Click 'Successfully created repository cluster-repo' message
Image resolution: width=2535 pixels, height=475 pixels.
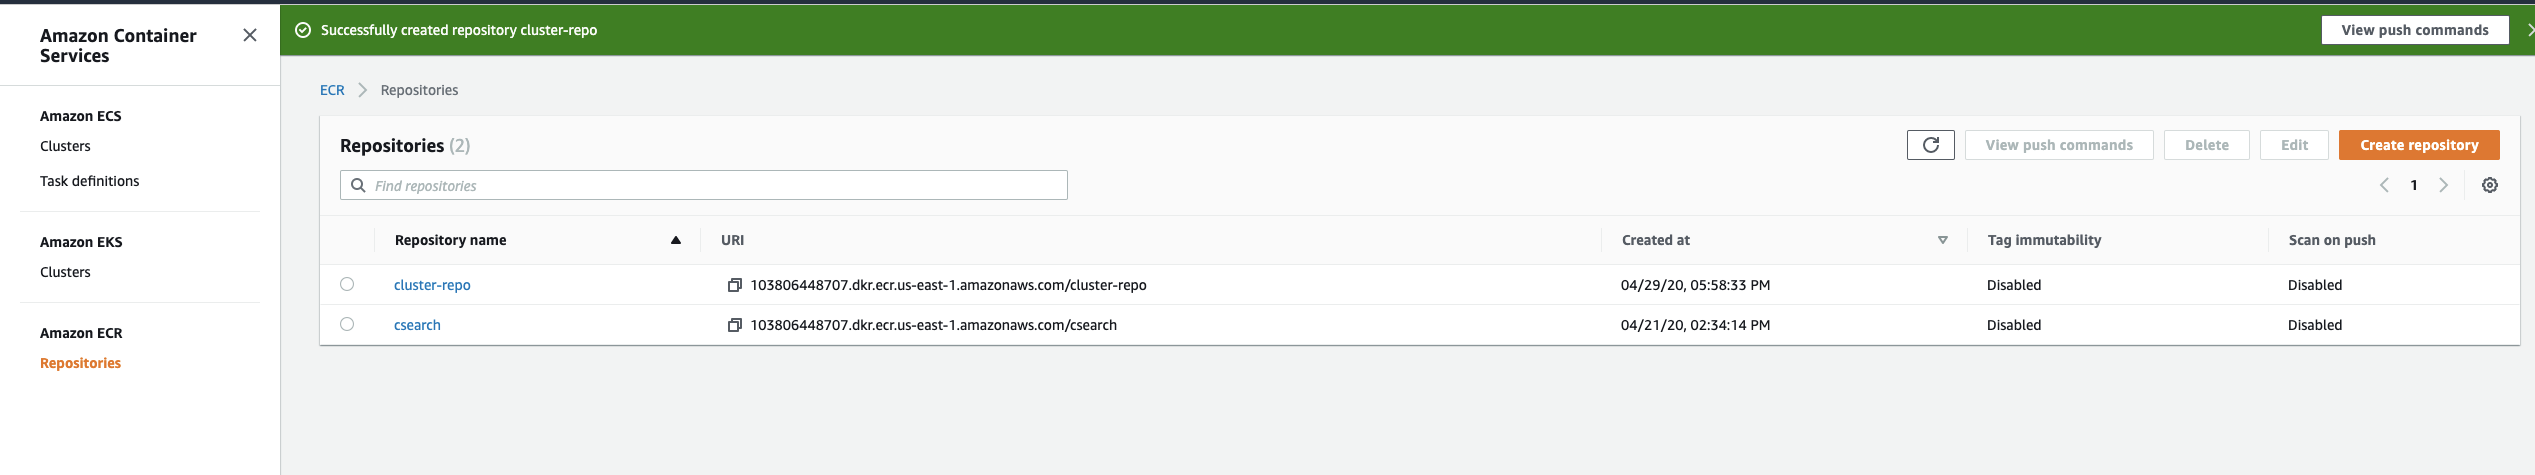pyautogui.click(x=459, y=30)
